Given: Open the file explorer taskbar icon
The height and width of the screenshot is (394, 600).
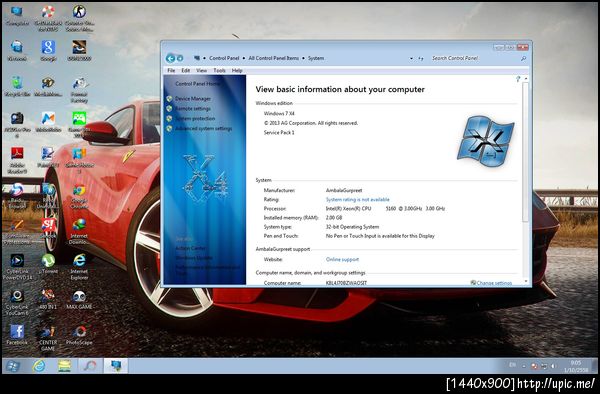Looking at the screenshot, I should click(64, 366).
